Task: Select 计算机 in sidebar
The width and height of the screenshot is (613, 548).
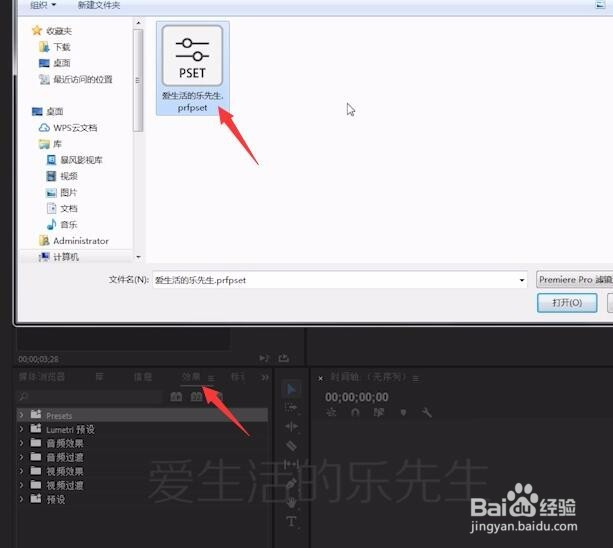Action: point(59,257)
